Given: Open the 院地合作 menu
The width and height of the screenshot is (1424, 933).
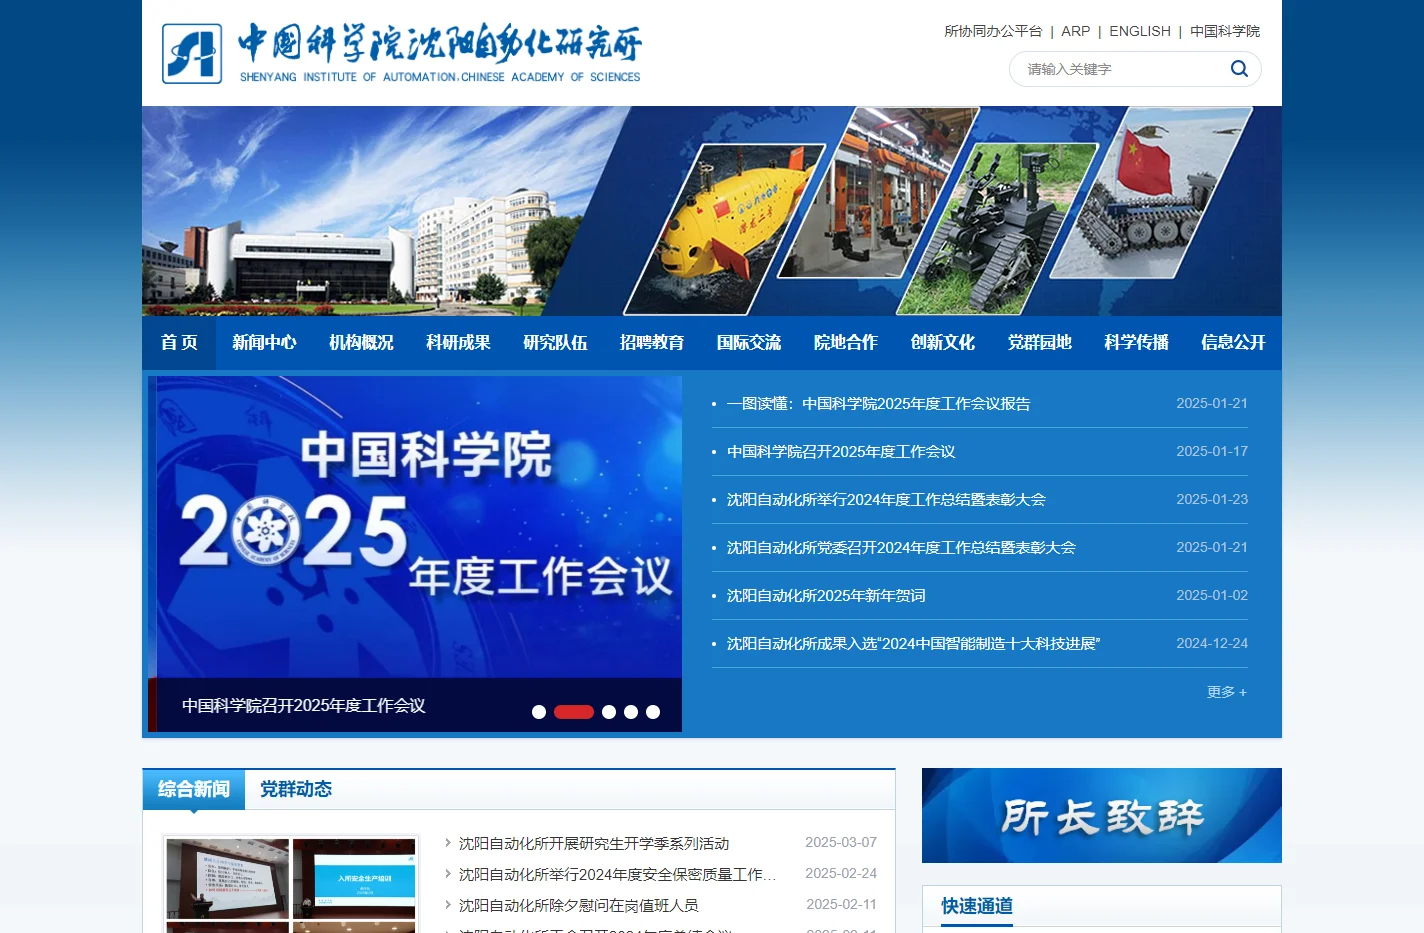Looking at the screenshot, I should (x=846, y=342).
